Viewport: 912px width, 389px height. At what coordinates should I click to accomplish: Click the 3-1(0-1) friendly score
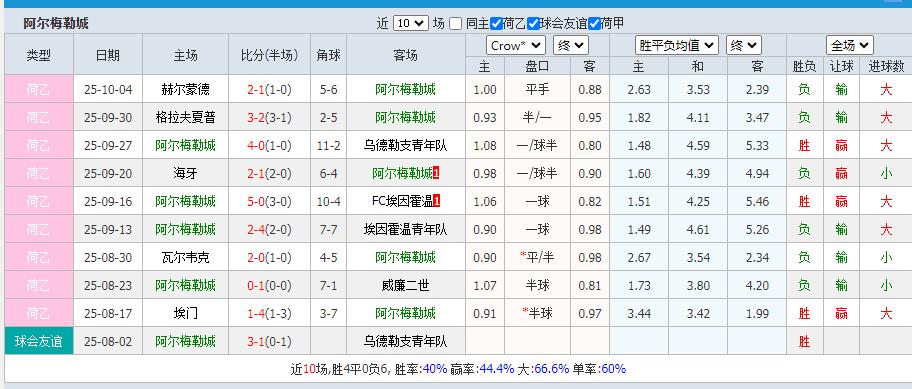point(269,341)
